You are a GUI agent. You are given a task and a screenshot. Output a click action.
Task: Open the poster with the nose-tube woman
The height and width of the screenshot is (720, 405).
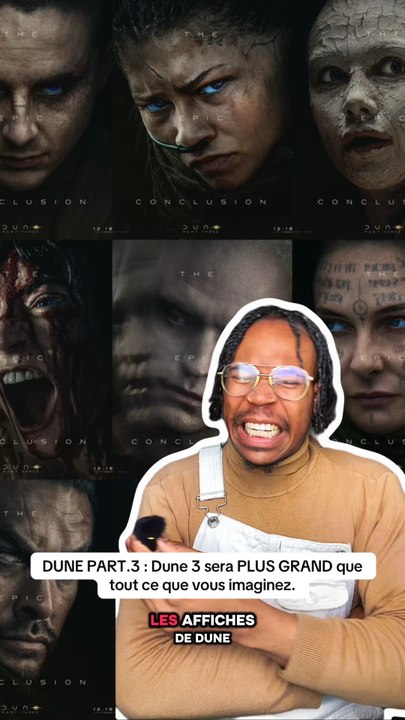click(x=202, y=119)
